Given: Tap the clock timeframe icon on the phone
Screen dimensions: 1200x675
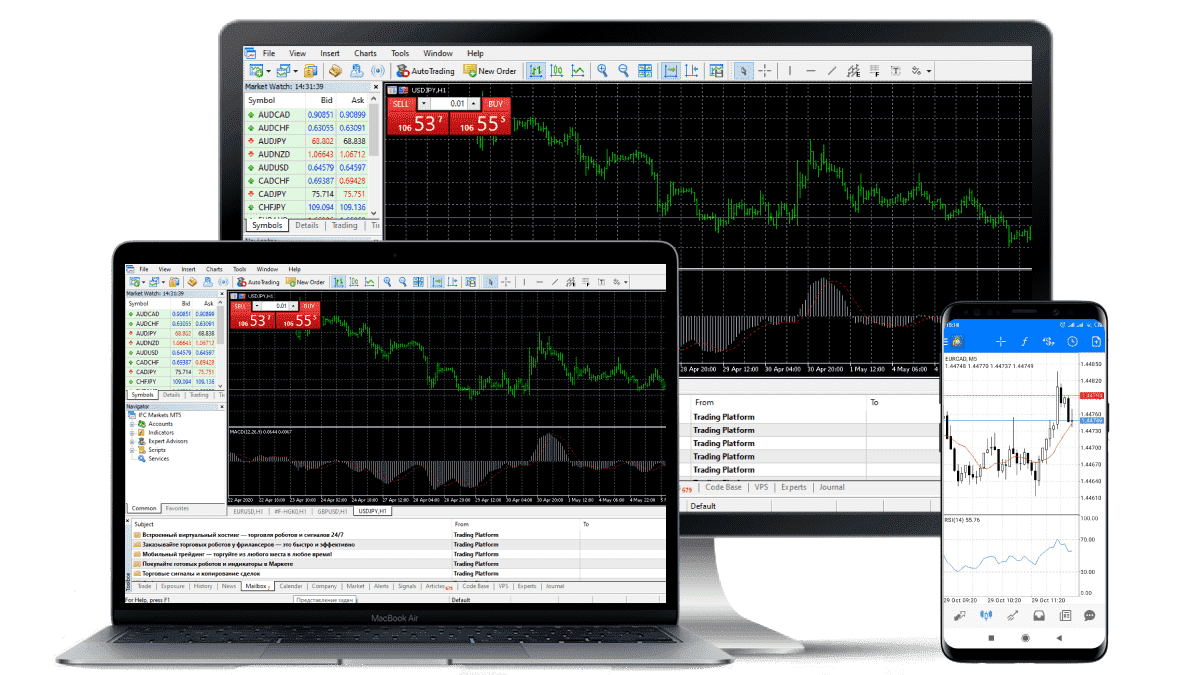Looking at the screenshot, I should [x=1071, y=341].
